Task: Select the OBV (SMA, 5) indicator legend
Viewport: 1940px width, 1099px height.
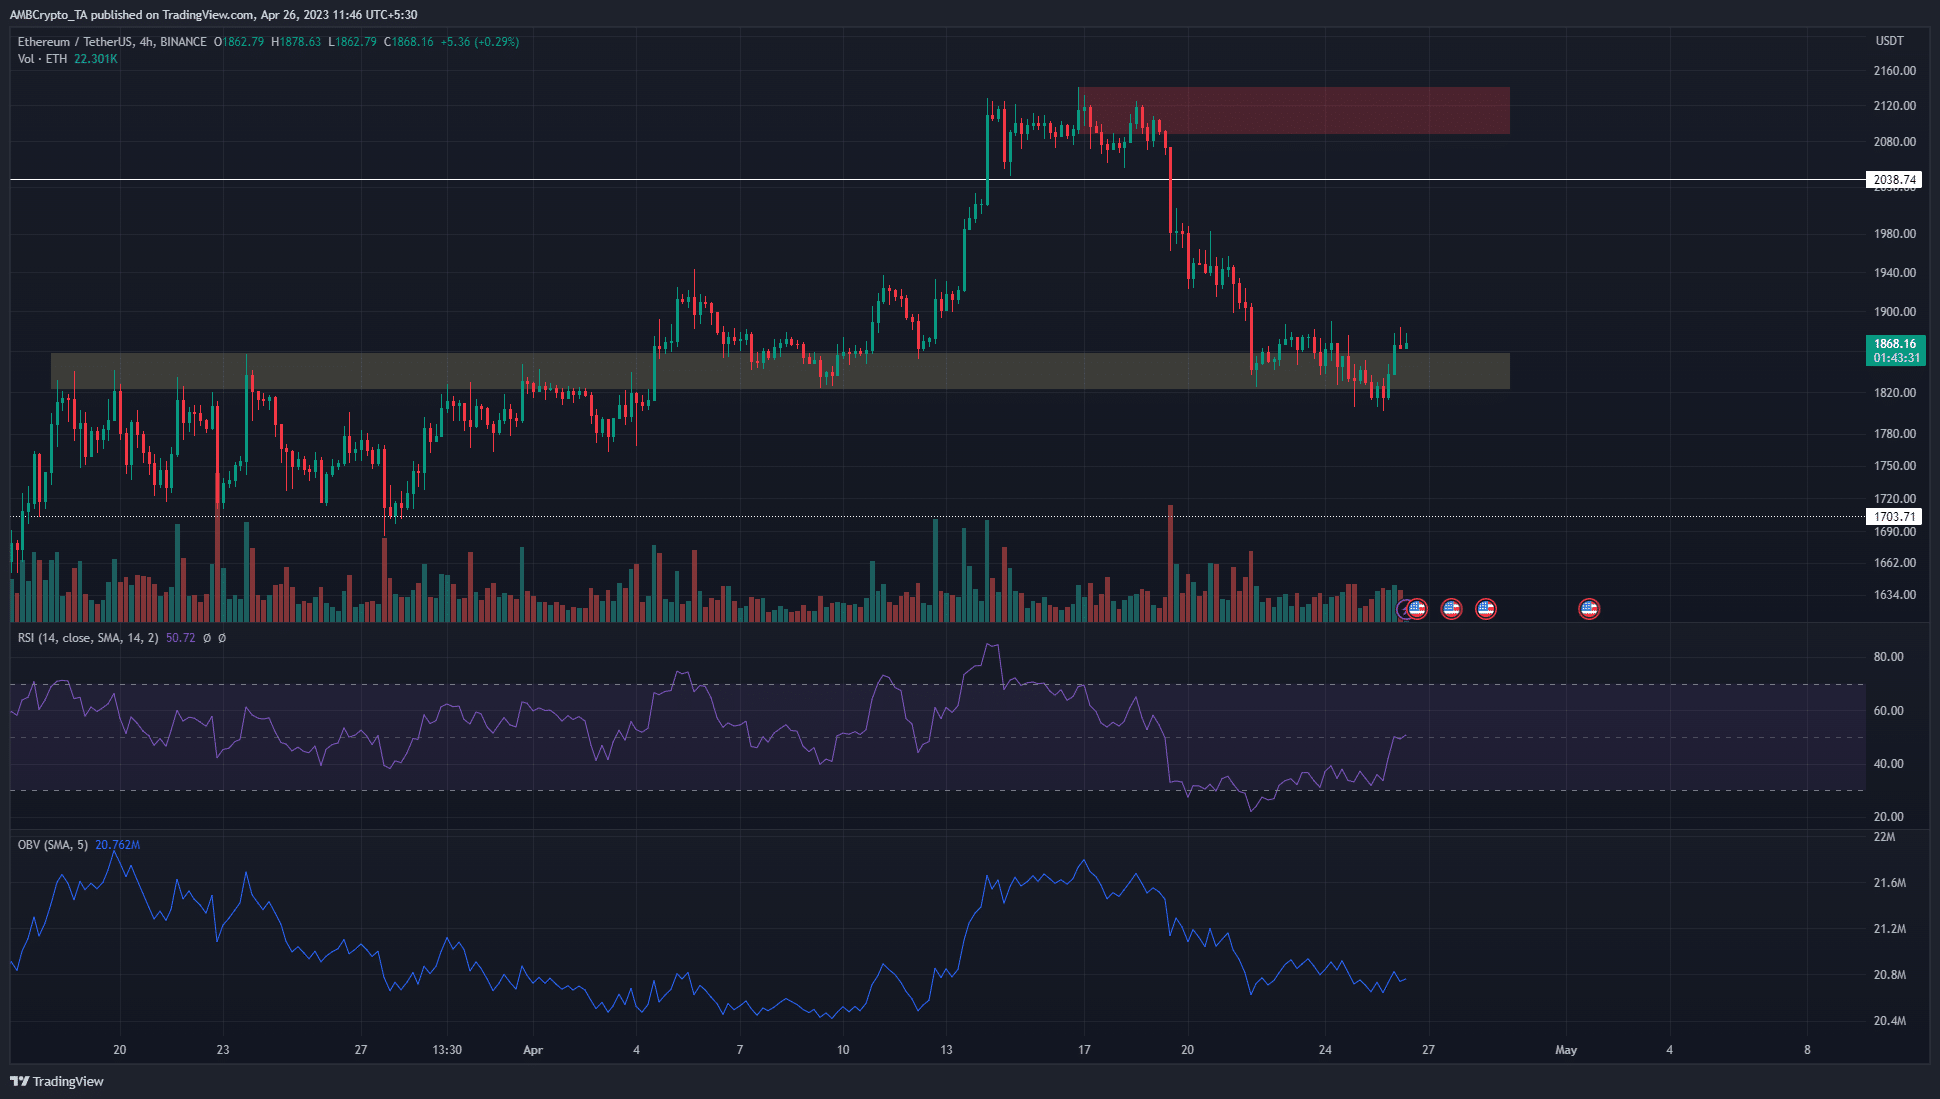Action: tap(53, 845)
